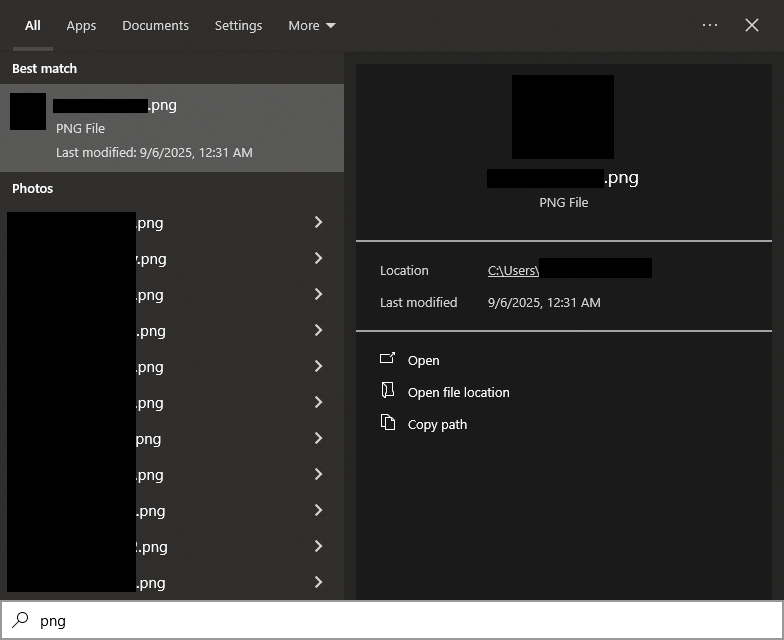Click the magnifier icon in search box
784x640 pixels.
coord(20,620)
